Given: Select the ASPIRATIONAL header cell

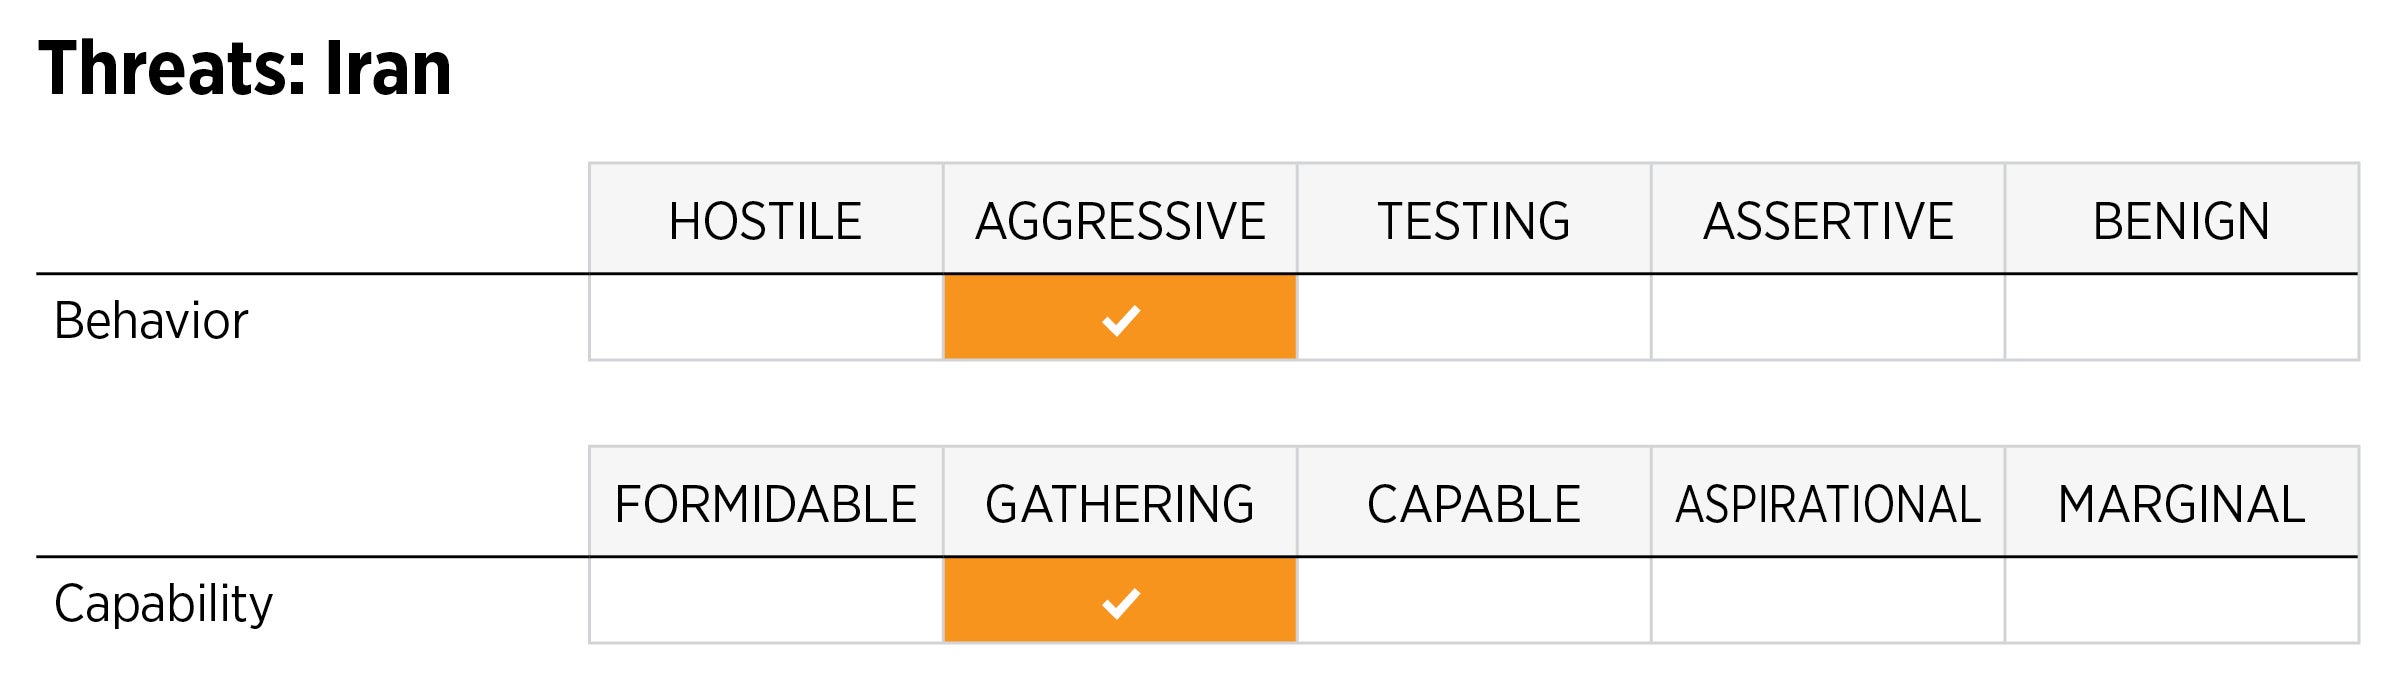Looking at the screenshot, I should (1828, 503).
